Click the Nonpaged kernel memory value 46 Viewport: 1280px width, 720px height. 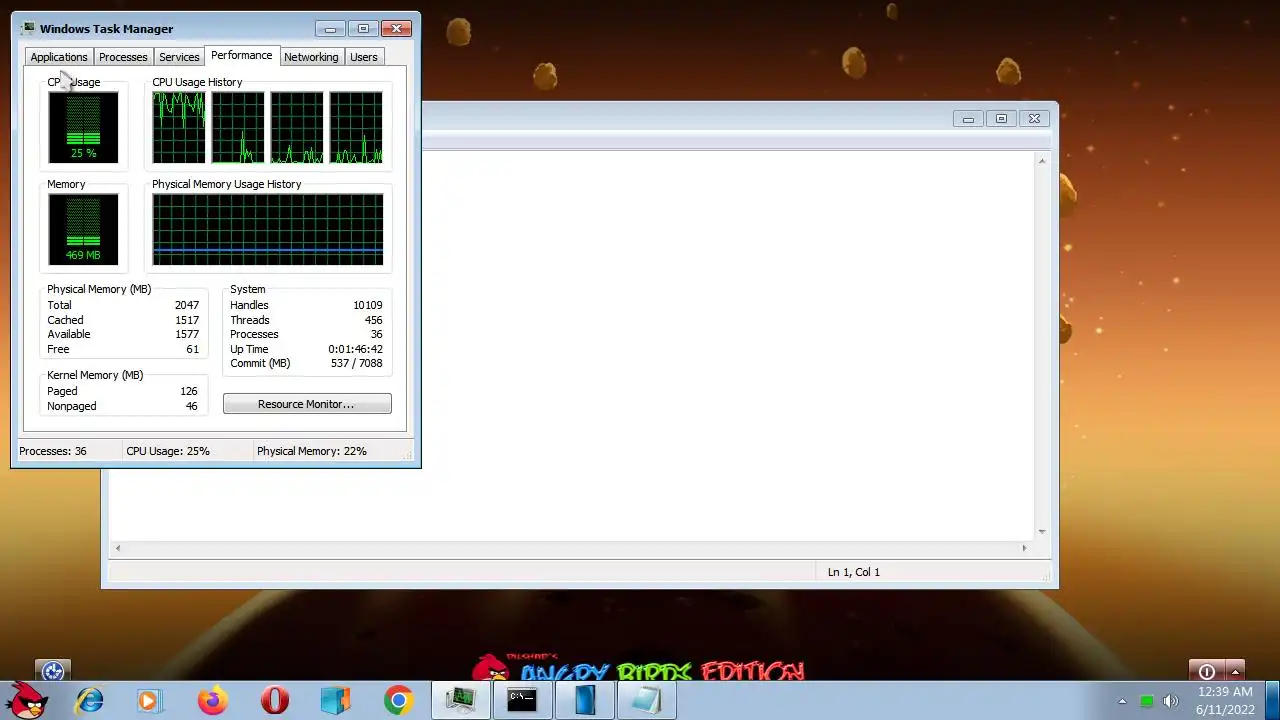192,406
